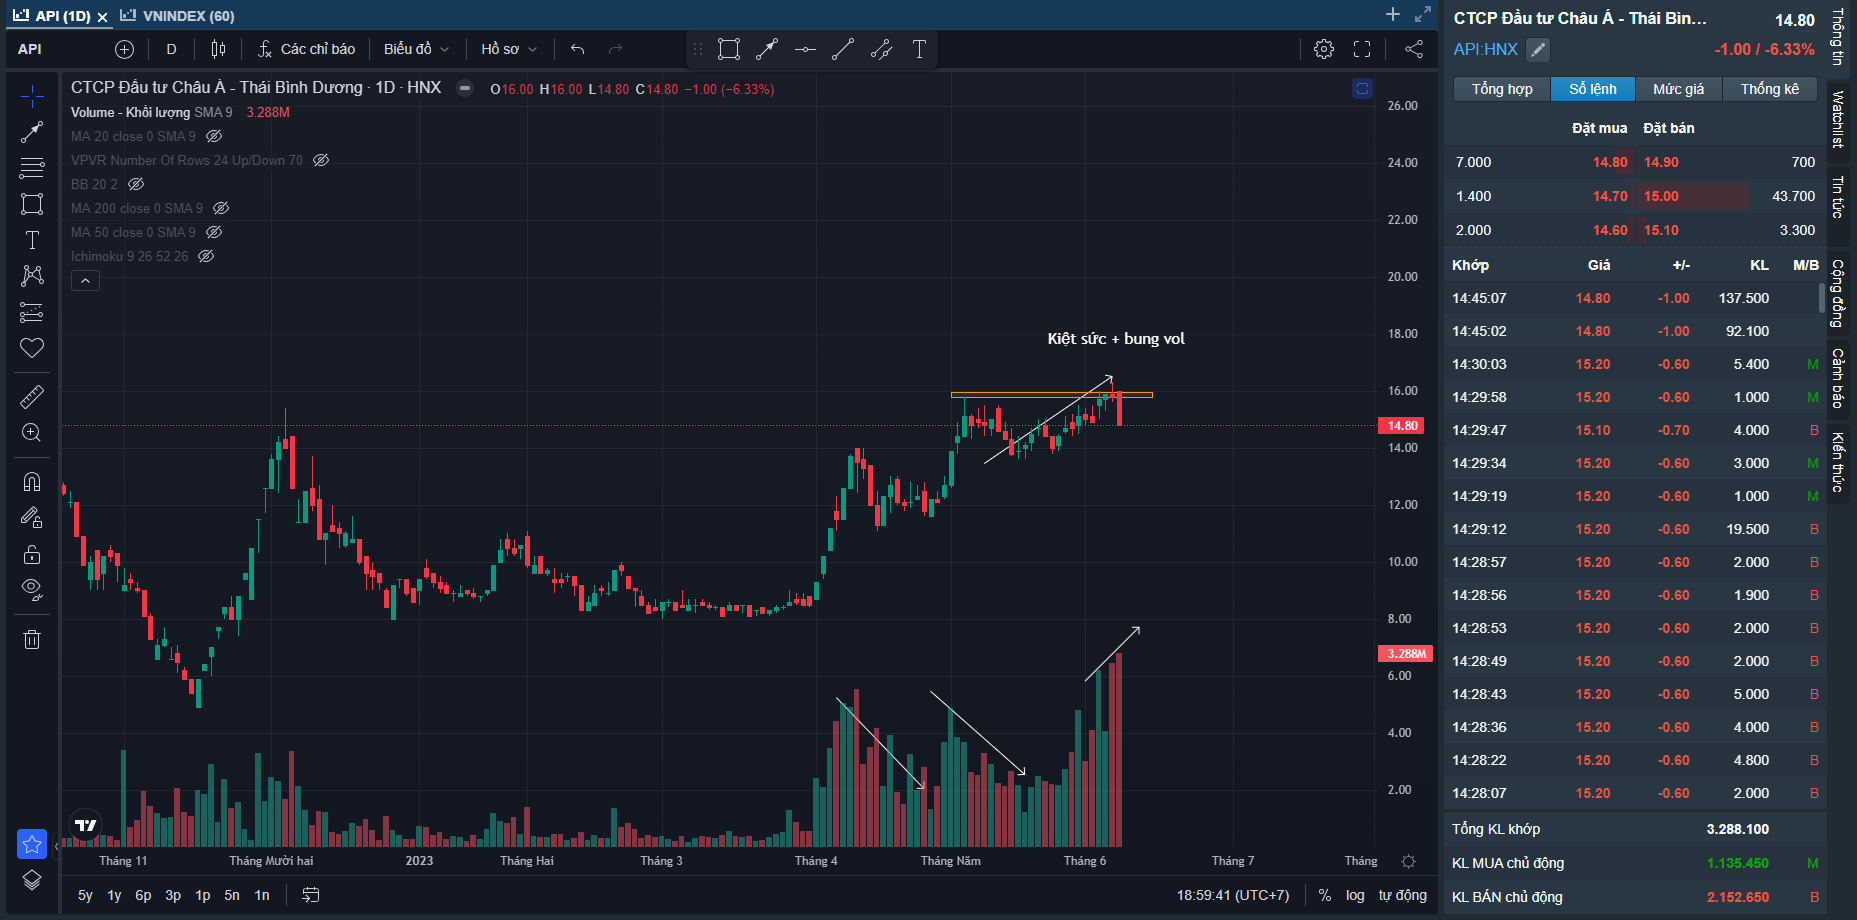Viewport: 1857px width, 920px height.
Task: Open the object tree layers icon
Action: tap(32, 880)
